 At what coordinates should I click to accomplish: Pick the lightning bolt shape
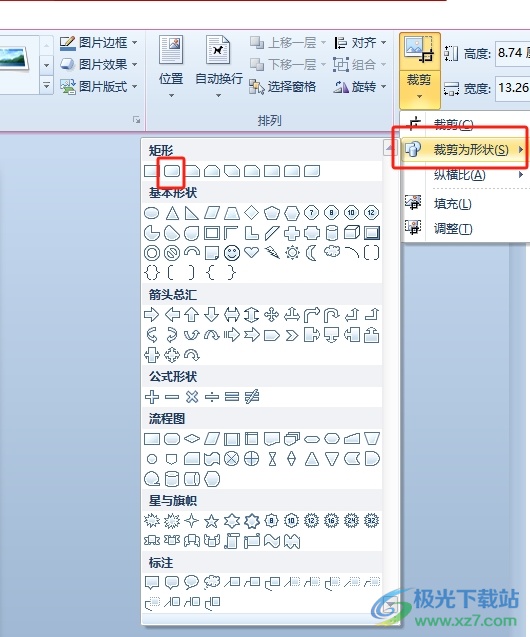272,253
